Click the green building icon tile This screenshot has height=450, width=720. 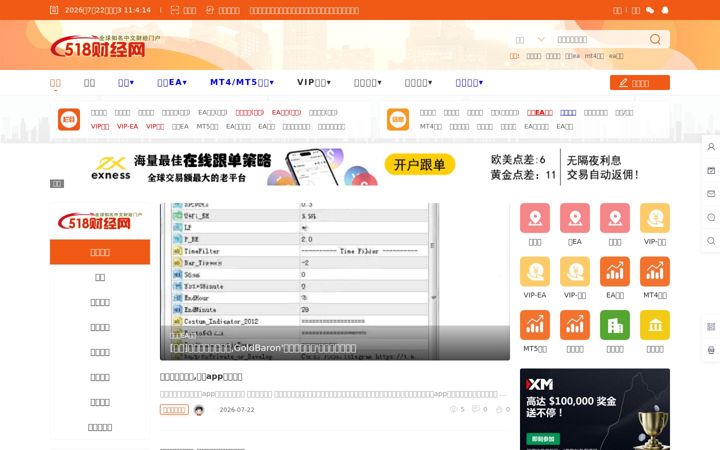coord(615,325)
